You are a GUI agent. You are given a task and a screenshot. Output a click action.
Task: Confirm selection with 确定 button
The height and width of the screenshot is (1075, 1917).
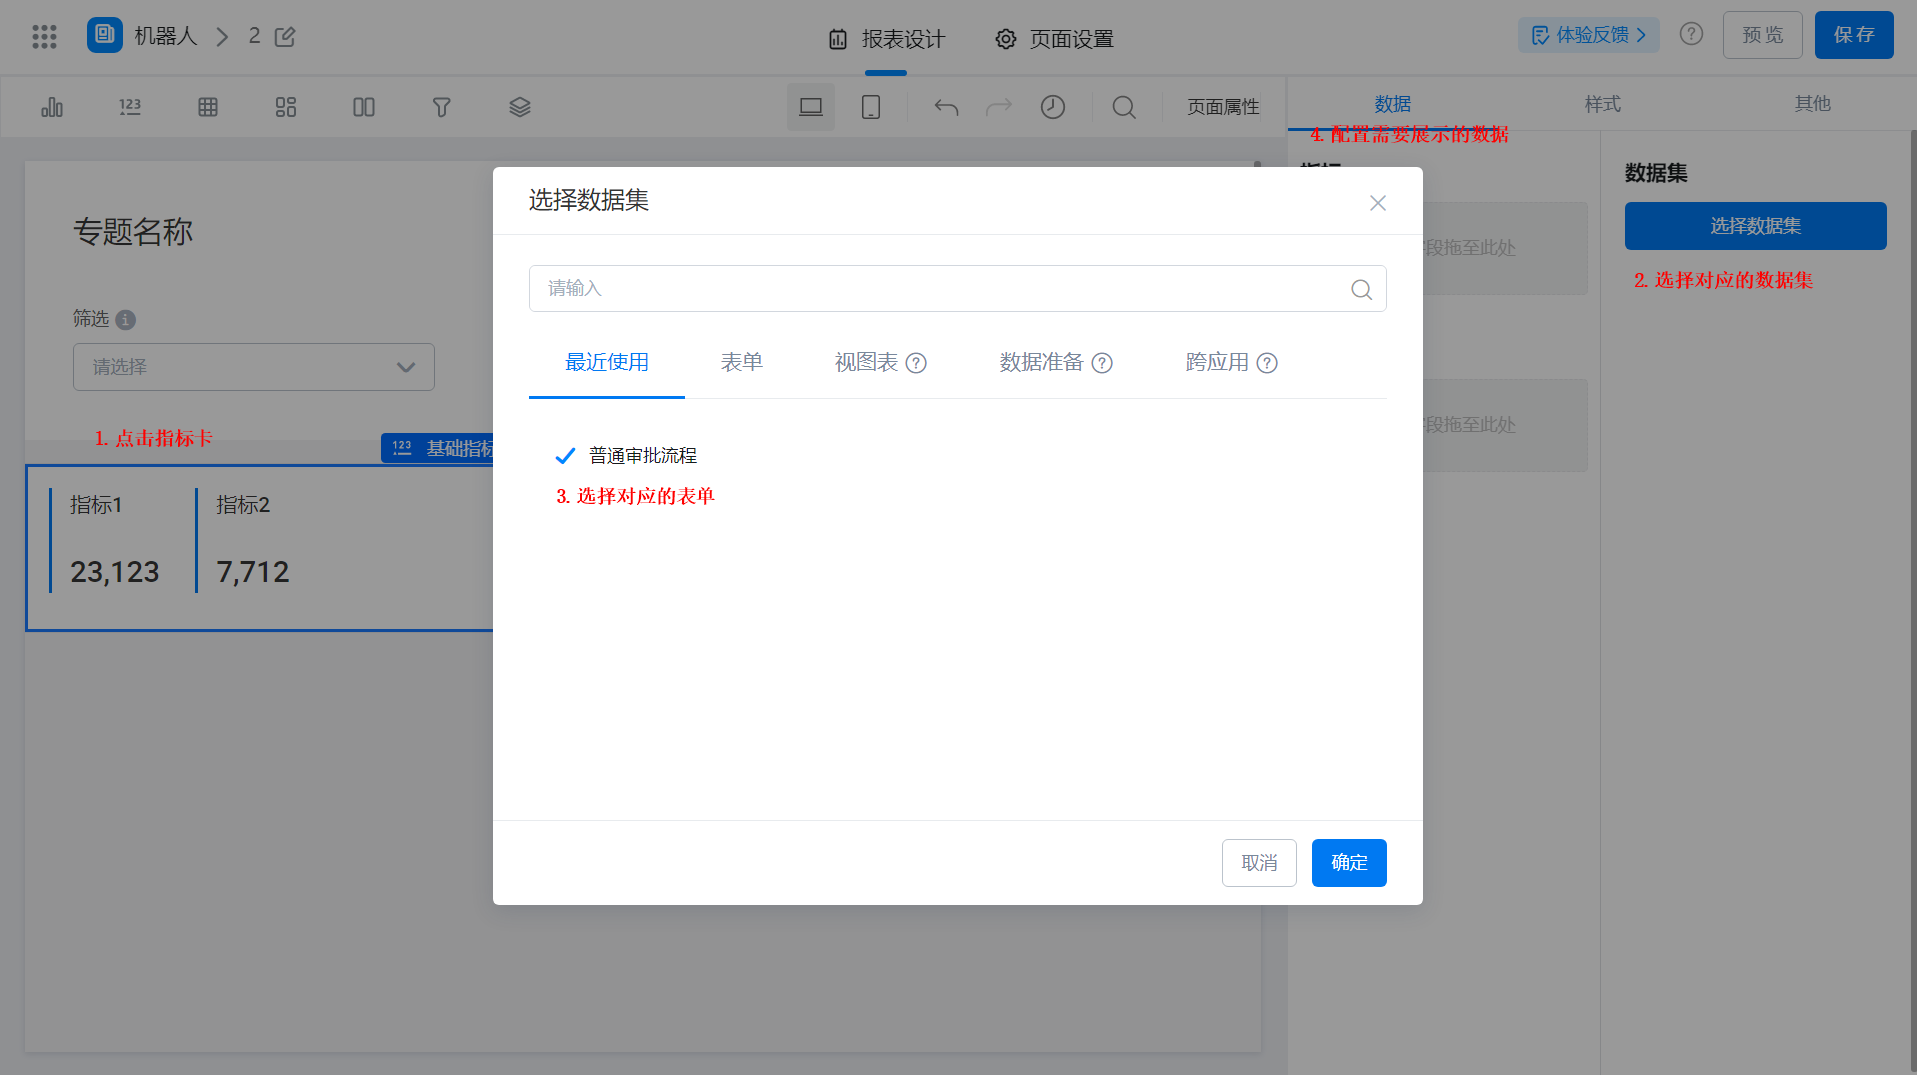click(x=1349, y=863)
